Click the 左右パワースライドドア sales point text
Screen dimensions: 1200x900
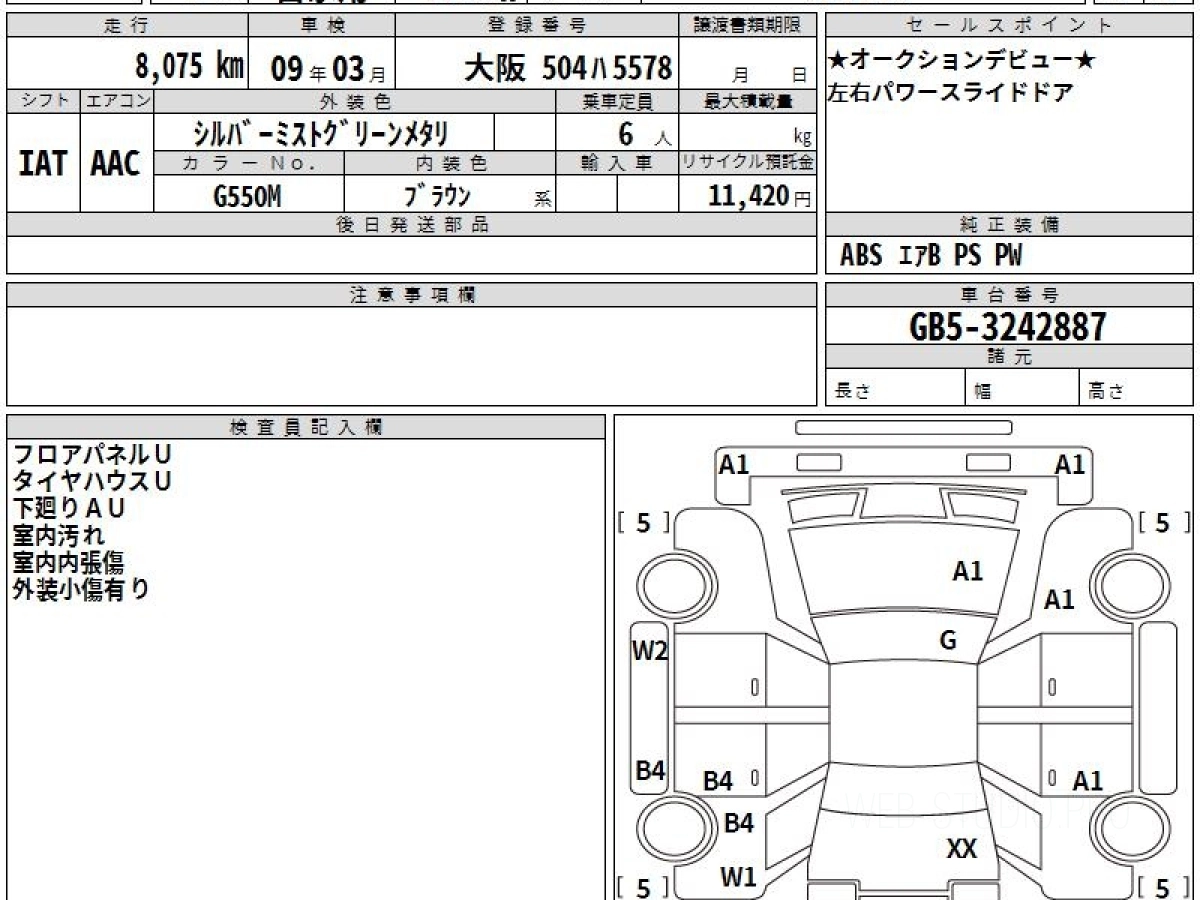coord(950,93)
